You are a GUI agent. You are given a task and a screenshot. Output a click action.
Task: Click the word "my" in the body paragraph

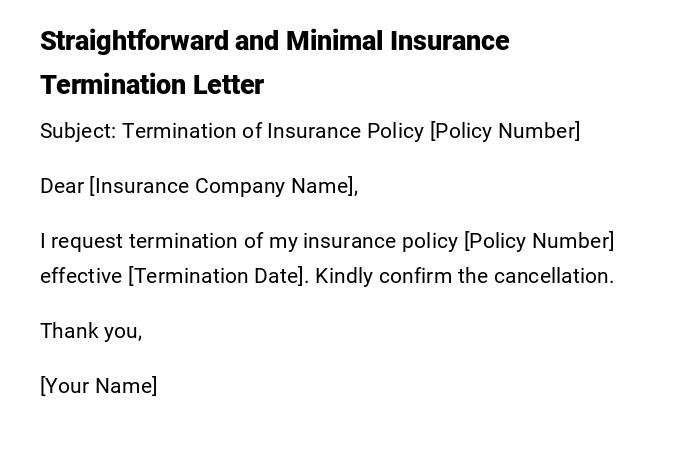(284, 241)
